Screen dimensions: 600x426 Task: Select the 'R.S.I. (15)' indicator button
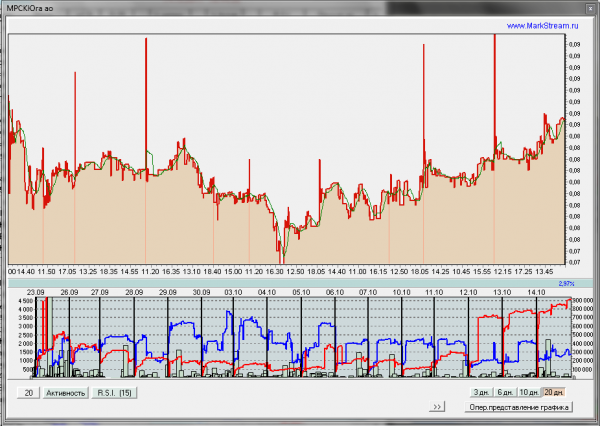coord(114,393)
